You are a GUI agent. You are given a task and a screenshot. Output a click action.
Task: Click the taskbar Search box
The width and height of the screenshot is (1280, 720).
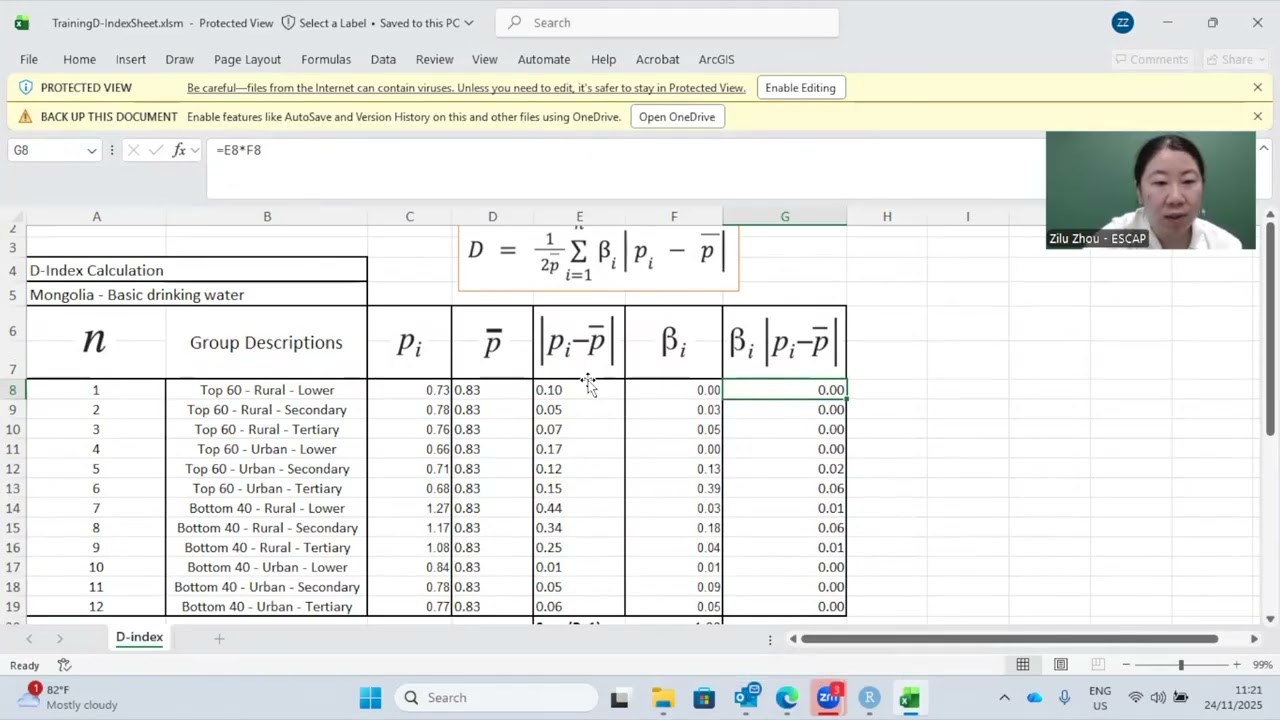coord(496,698)
